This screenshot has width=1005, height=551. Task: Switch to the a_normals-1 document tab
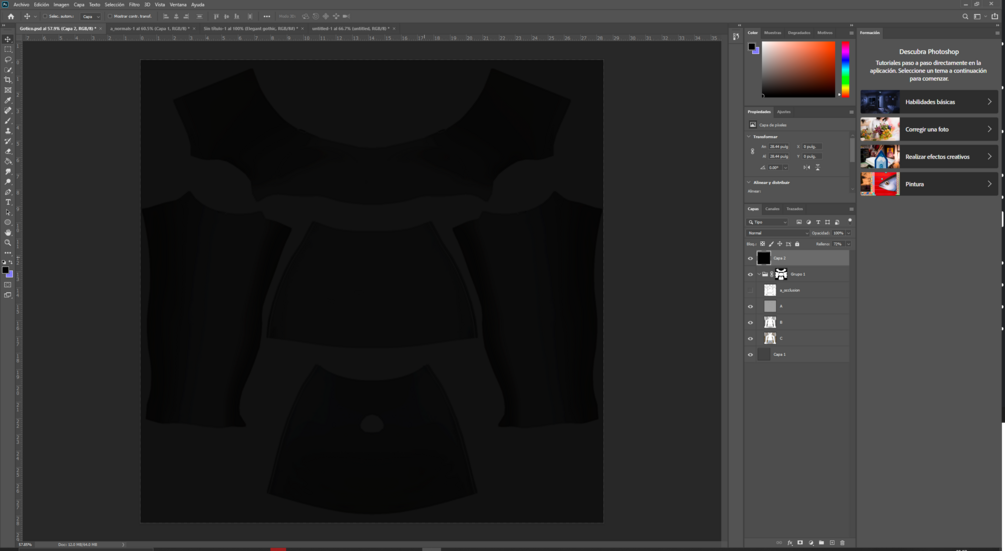click(x=149, y=29)
